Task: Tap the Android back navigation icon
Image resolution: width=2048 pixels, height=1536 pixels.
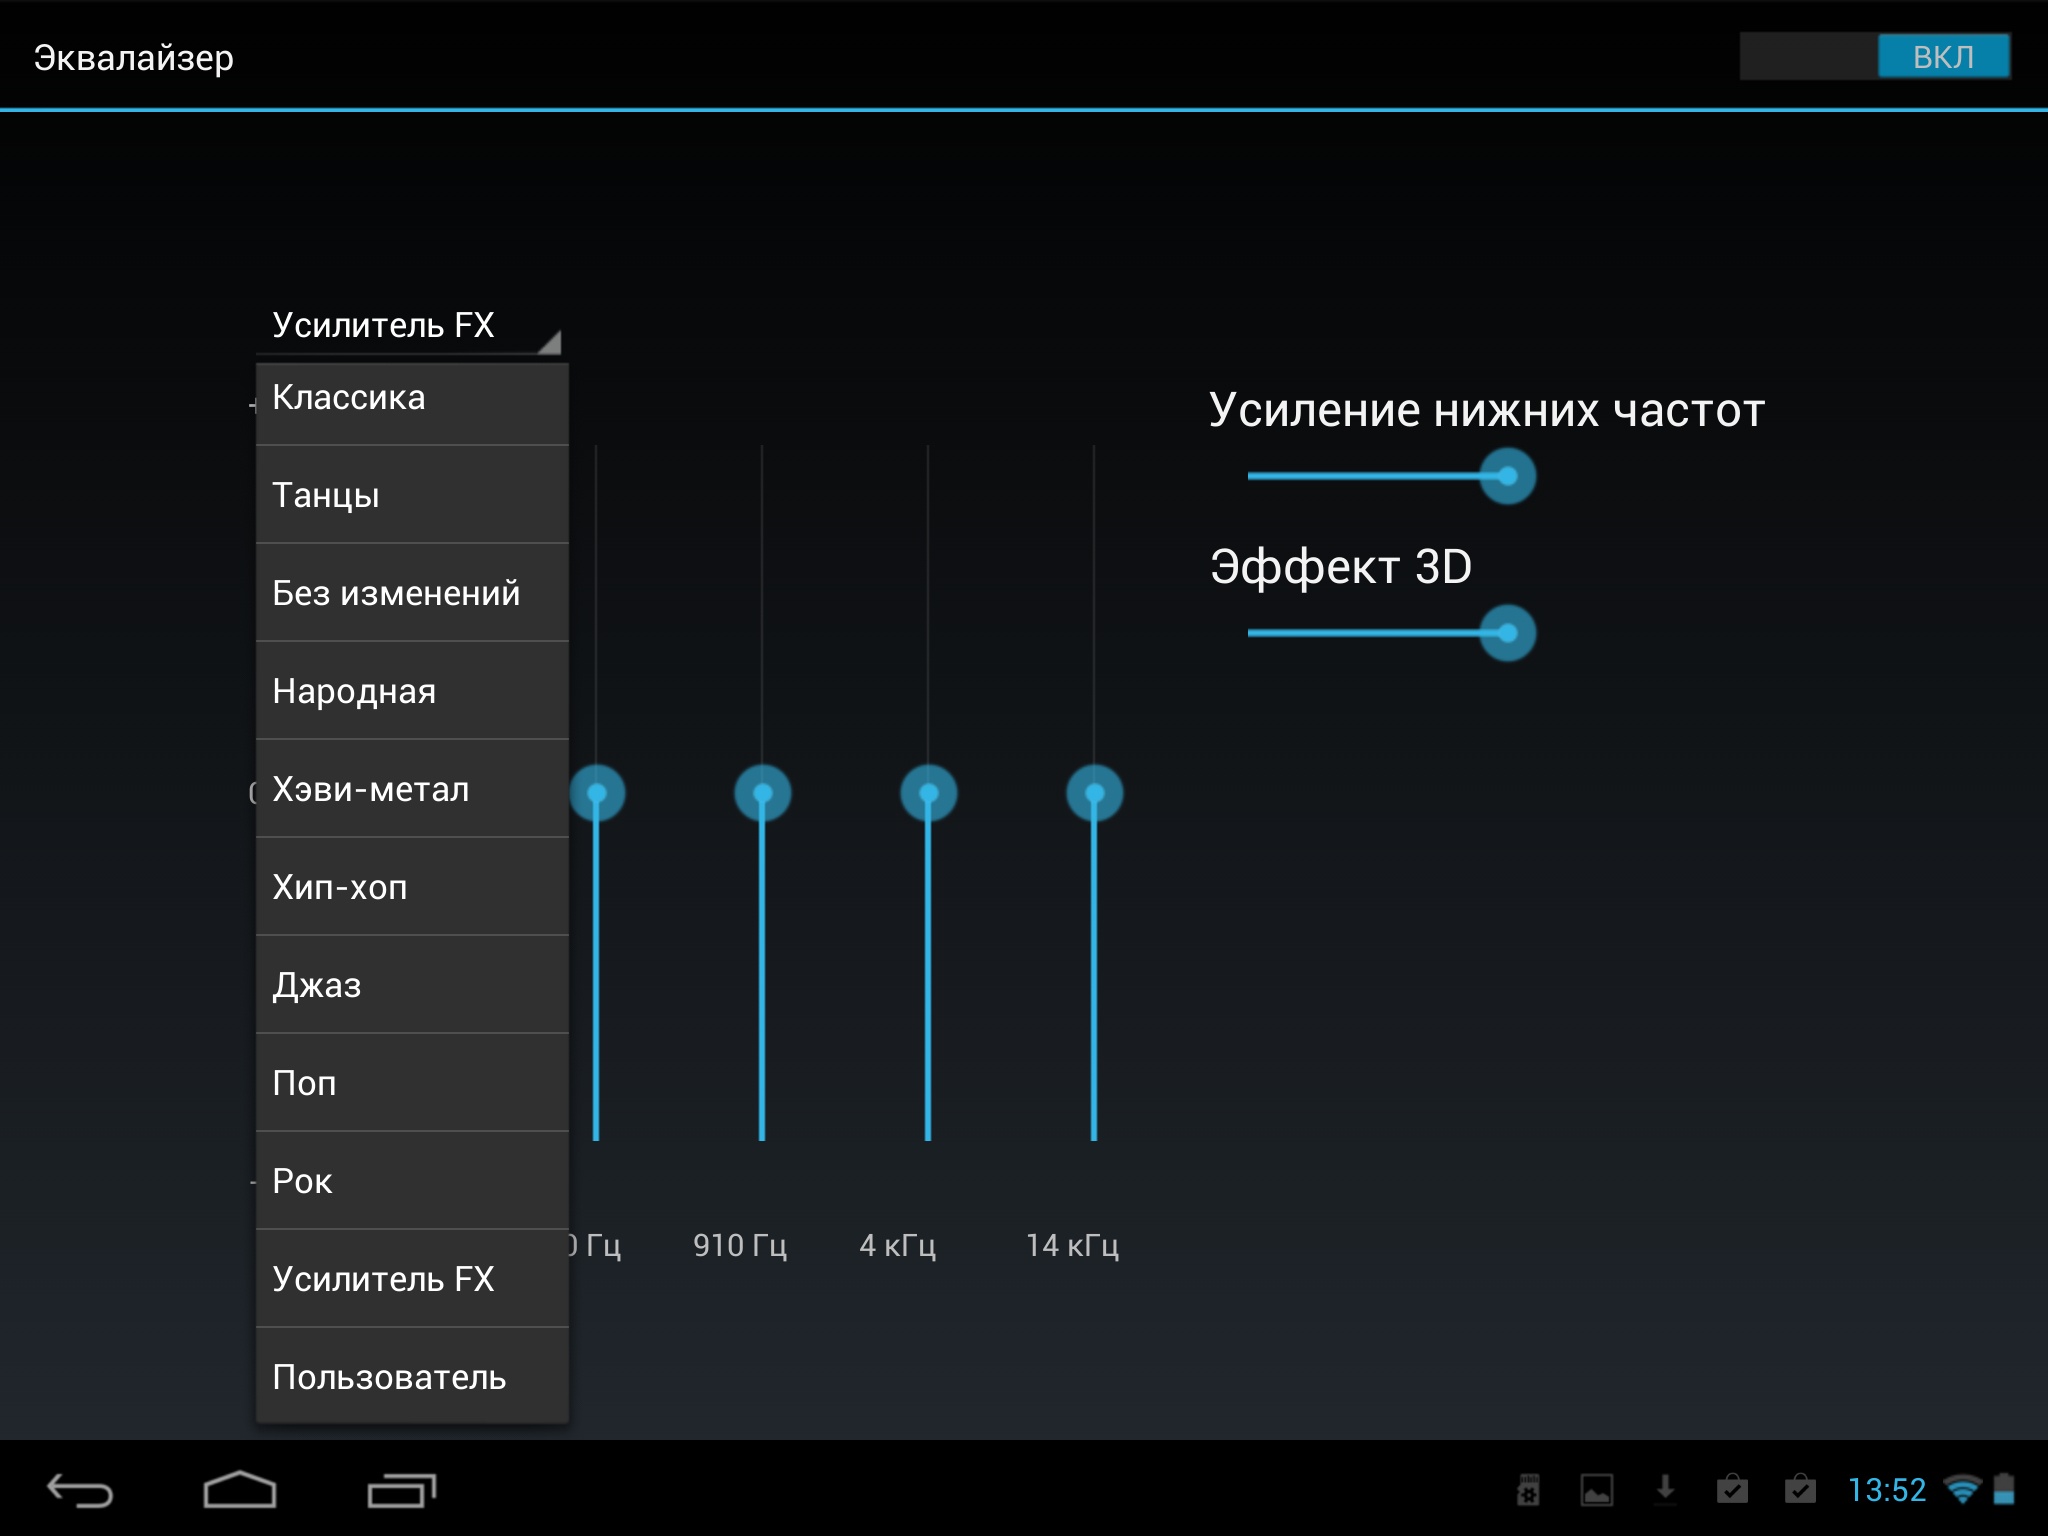Action: pos(80,1491)
